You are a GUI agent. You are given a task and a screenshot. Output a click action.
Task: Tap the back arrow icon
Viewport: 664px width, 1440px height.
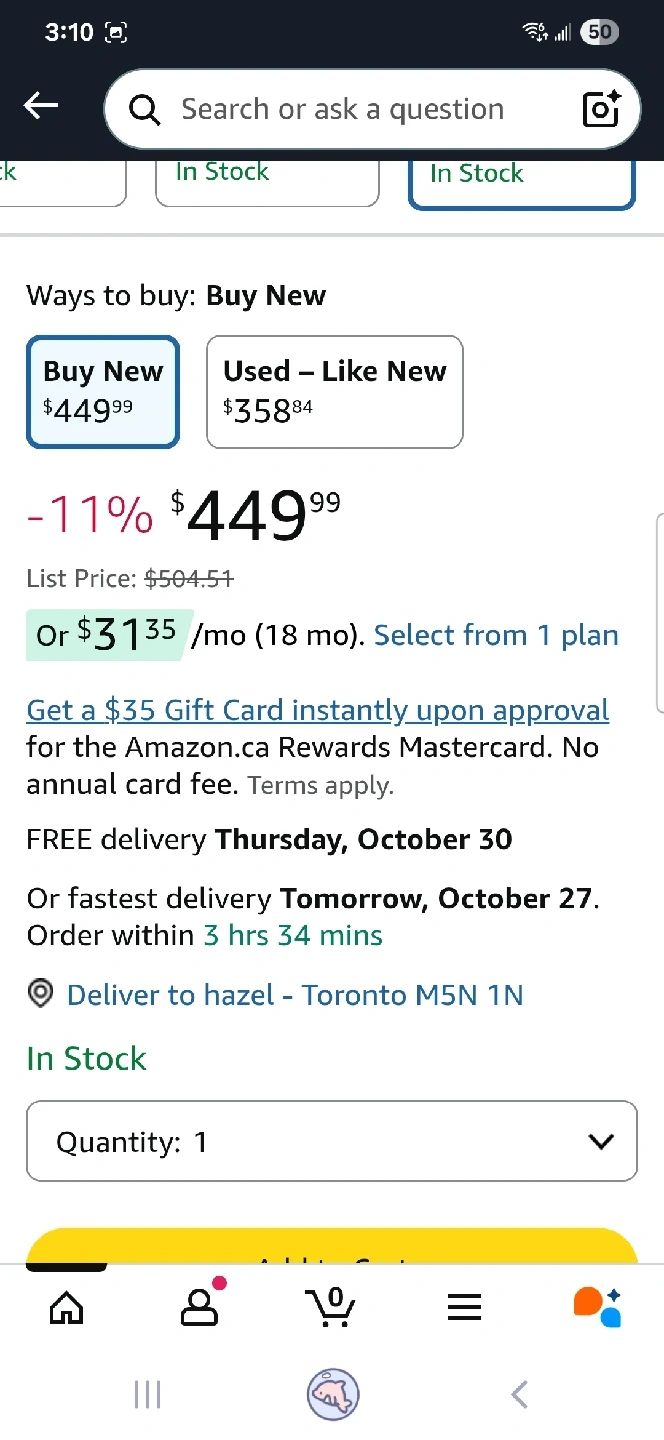(x=41, y=106)
